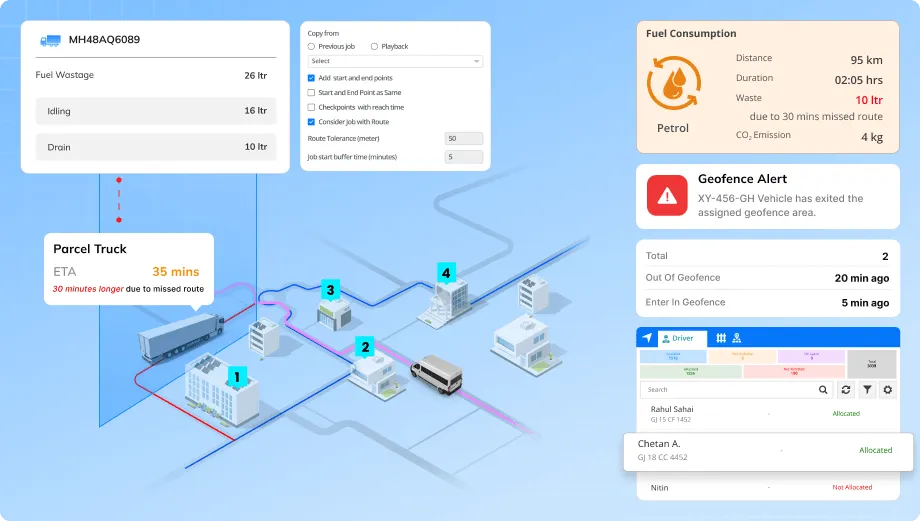Refresh the driver list
The image size is (920, 521).
point(846,390)
